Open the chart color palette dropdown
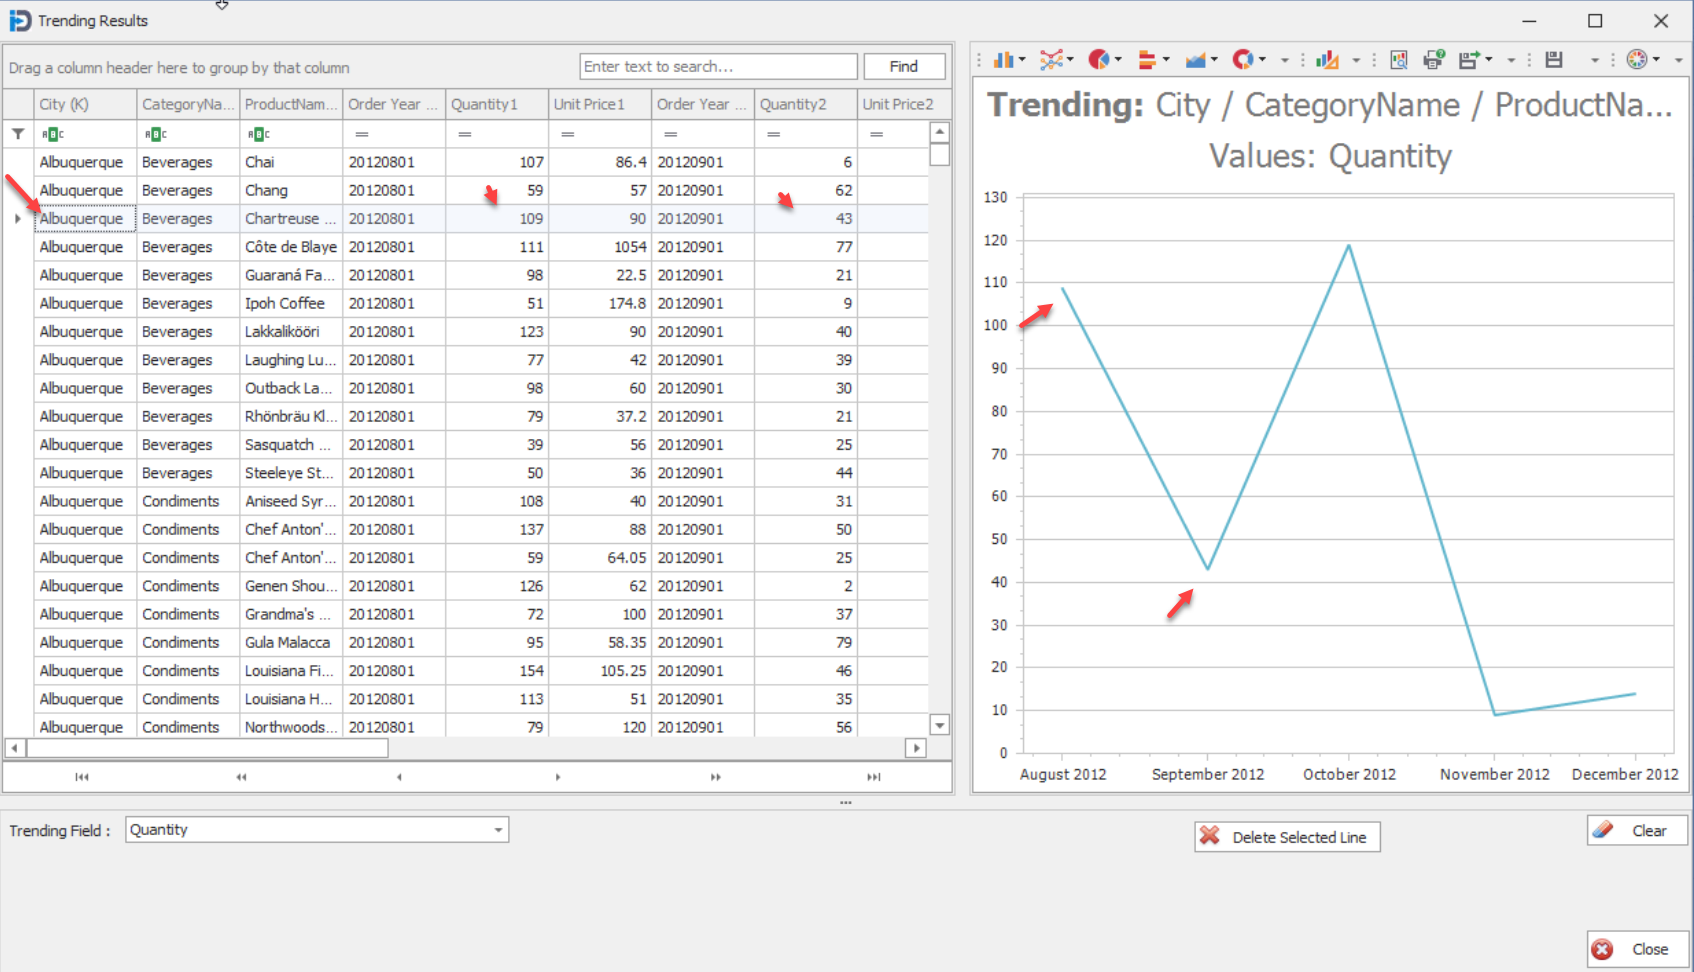 pyautogui.click(x=1657, y=60)
